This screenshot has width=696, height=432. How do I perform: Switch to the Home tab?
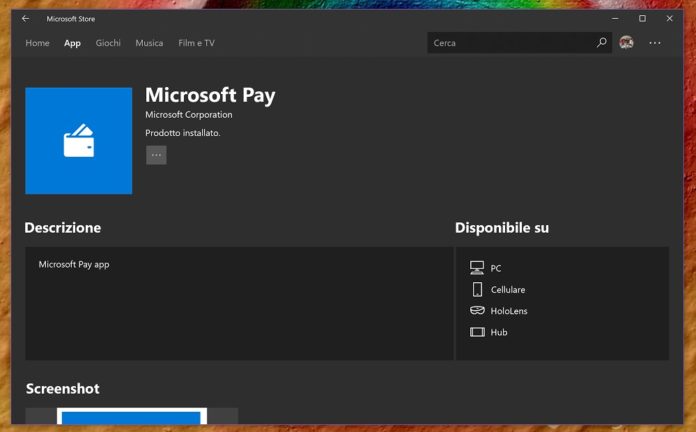(37, 43)
